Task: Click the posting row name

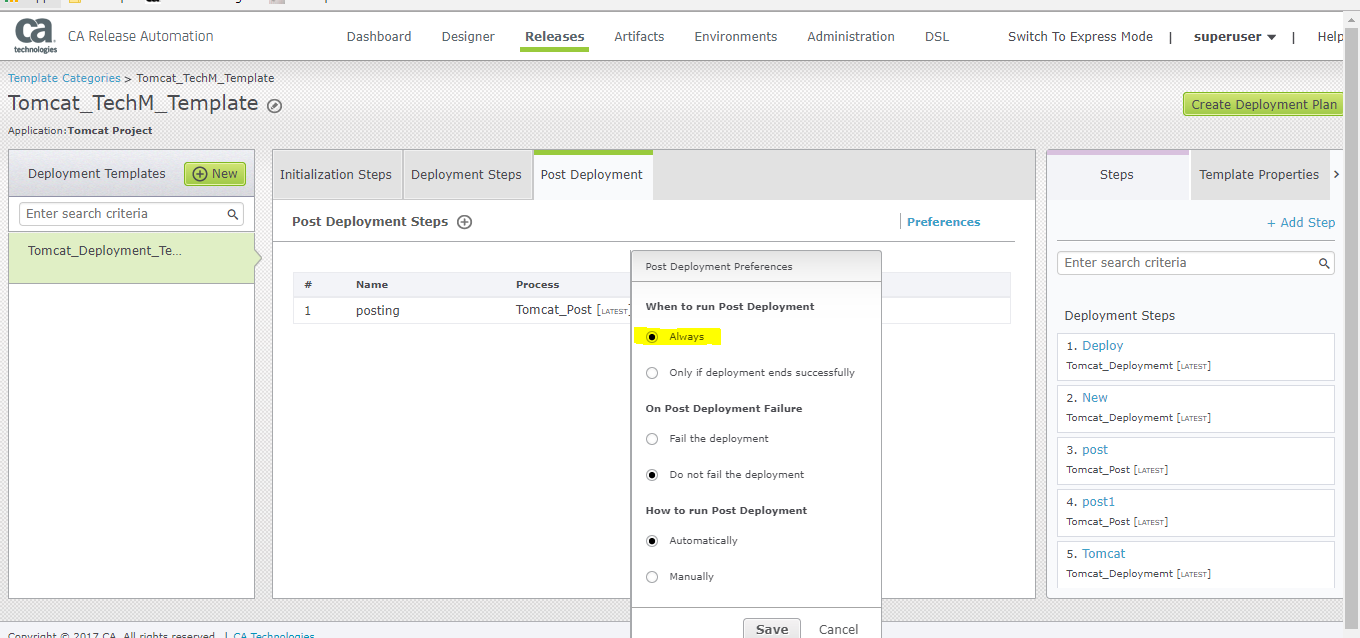Action: [378, 311]
